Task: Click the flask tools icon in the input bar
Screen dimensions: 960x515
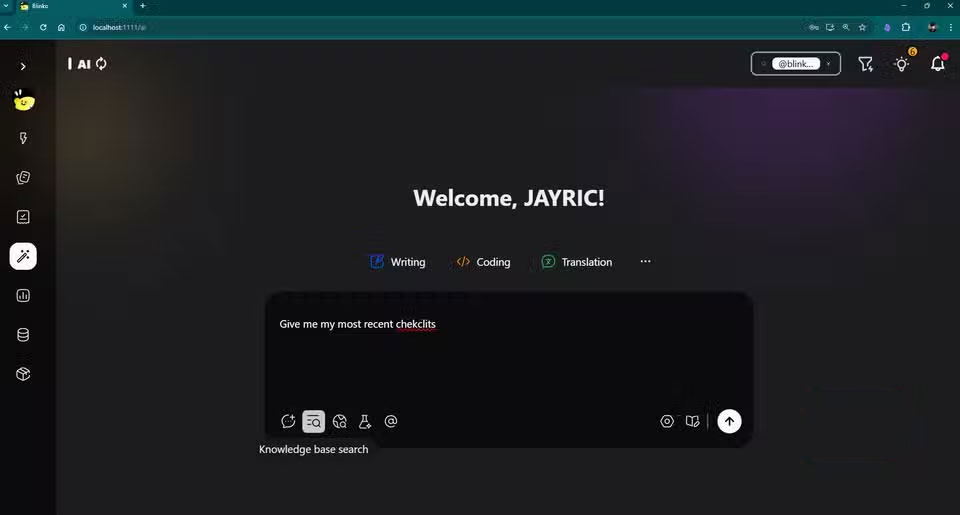Action: 365,421
